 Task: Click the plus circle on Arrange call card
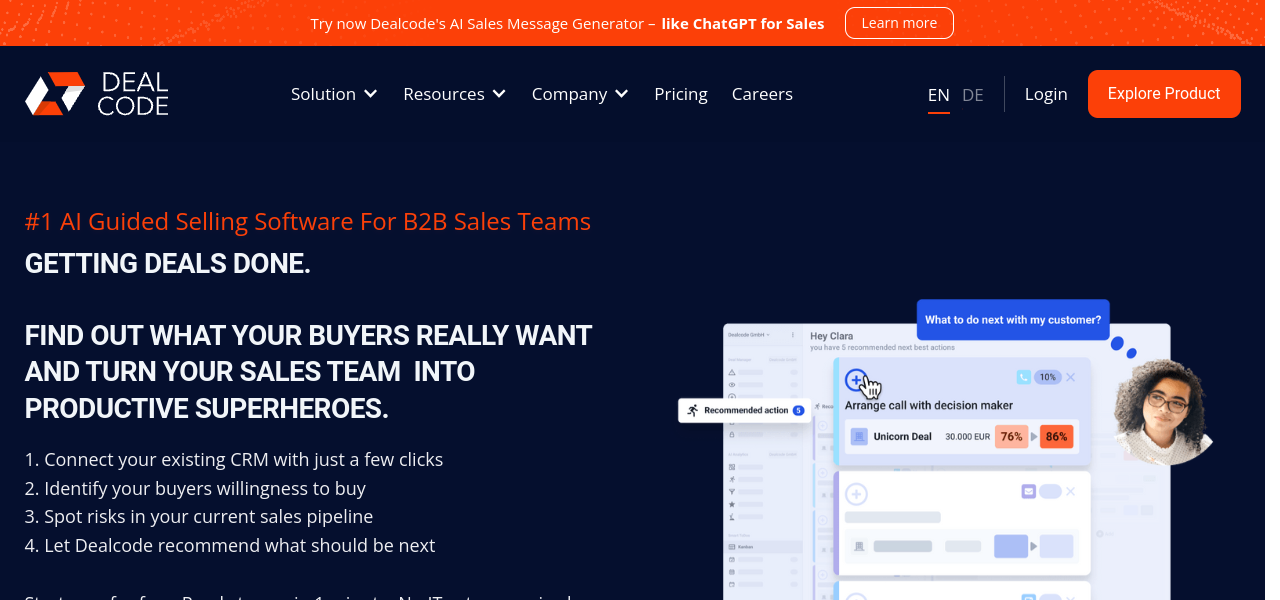pyautogui.click(x=856, y=379)
